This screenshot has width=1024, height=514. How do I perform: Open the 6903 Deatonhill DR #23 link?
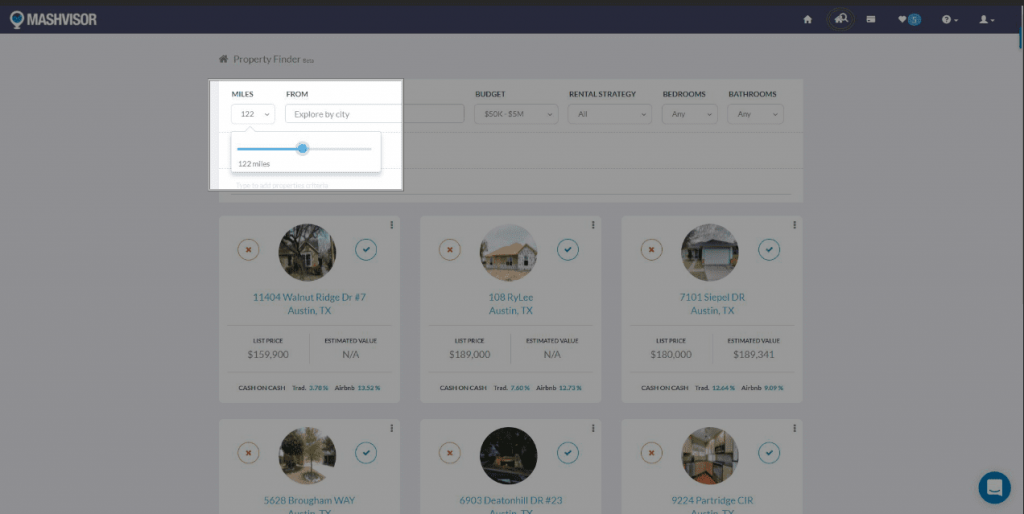tap(510, 500)
